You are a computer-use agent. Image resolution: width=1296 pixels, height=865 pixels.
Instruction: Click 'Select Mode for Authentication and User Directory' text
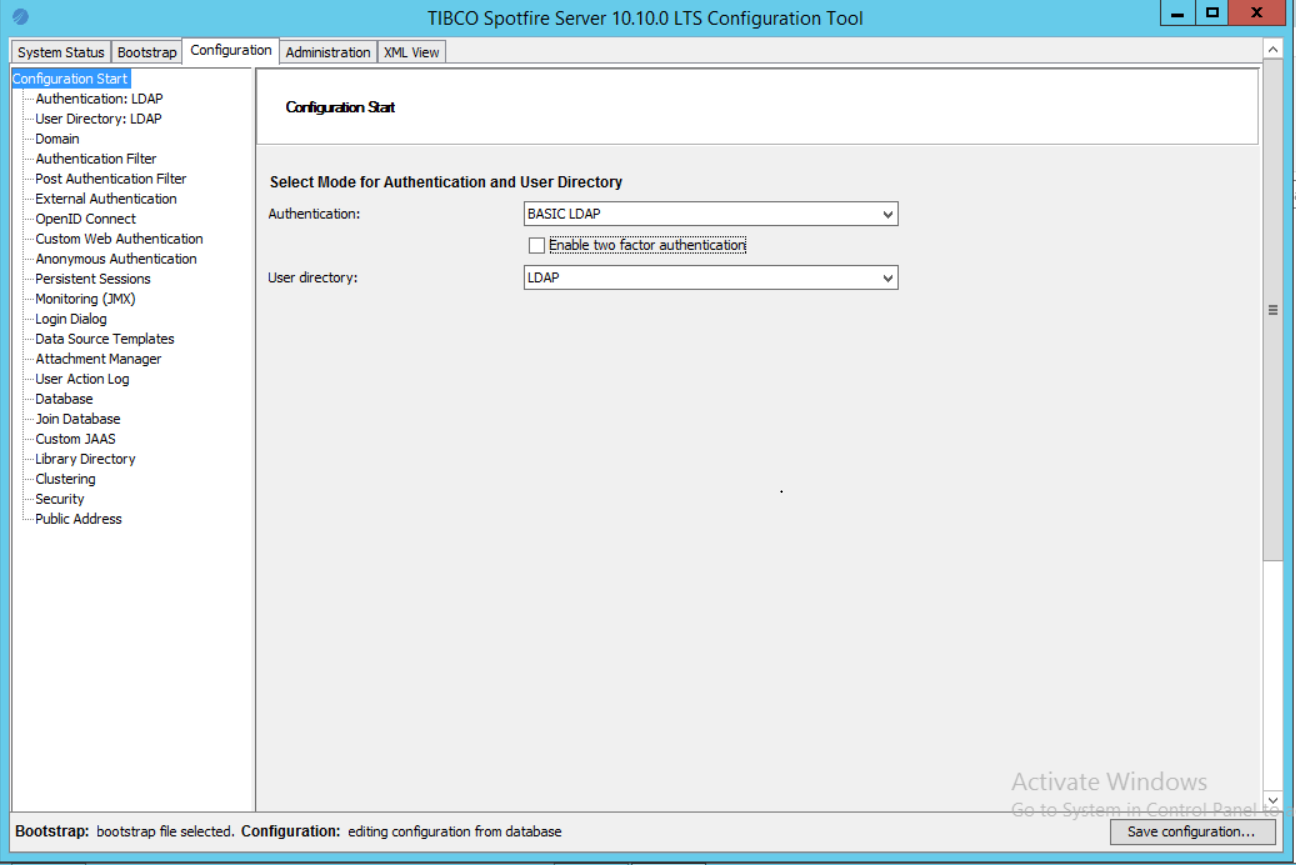coord(446,182)
